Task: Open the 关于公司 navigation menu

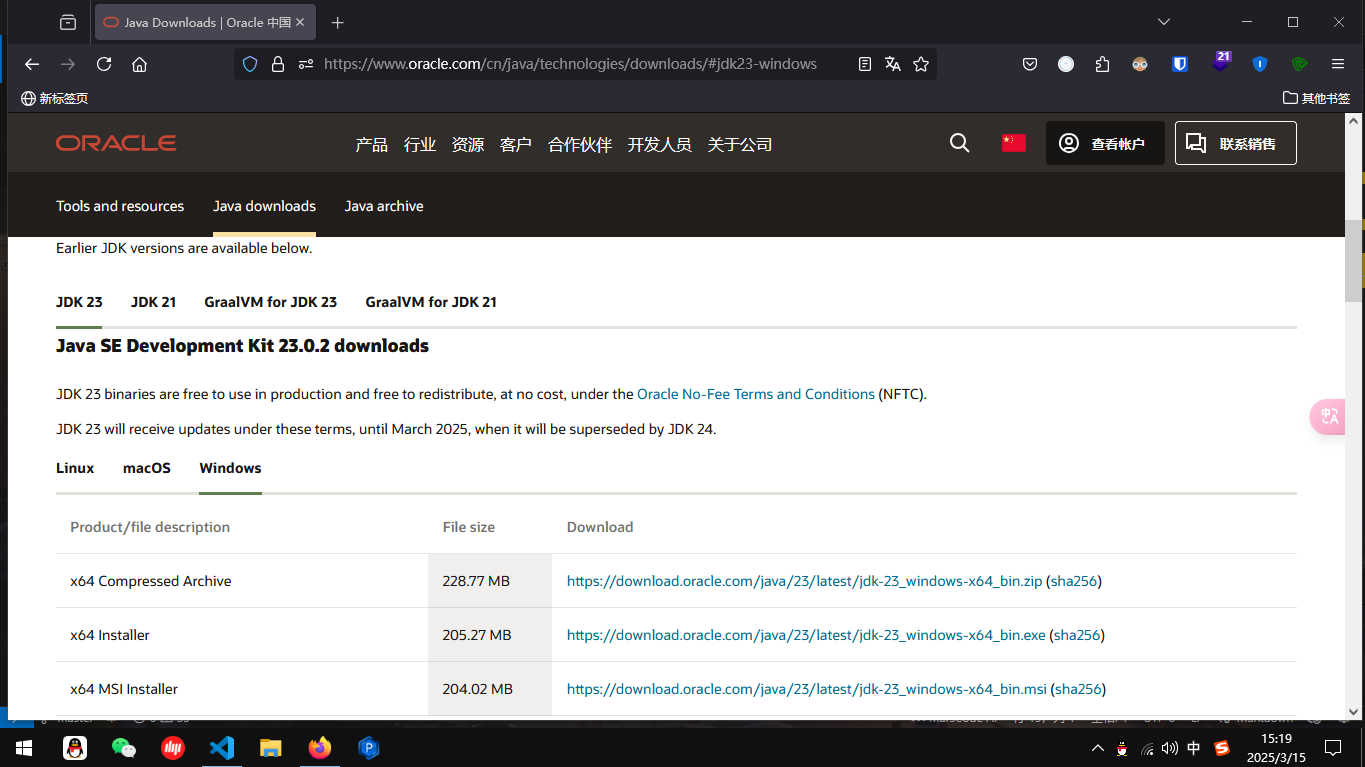Action: point(740,144)
